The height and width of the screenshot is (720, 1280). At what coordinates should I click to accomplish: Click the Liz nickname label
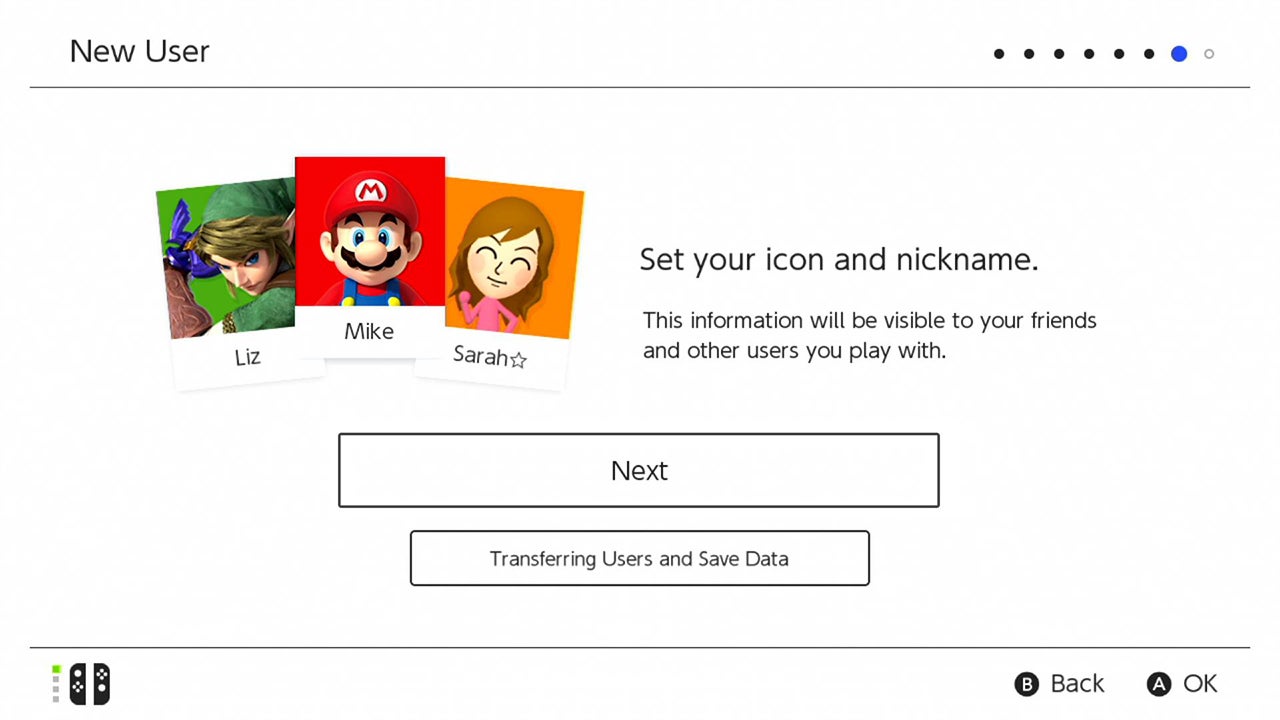click(x=247, y=356)
